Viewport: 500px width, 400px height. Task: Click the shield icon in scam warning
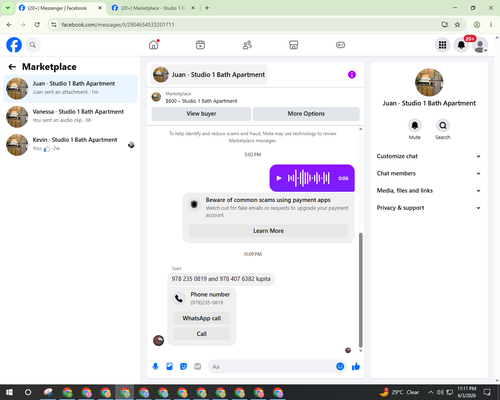pyautogui.click(x=194, y=204)
